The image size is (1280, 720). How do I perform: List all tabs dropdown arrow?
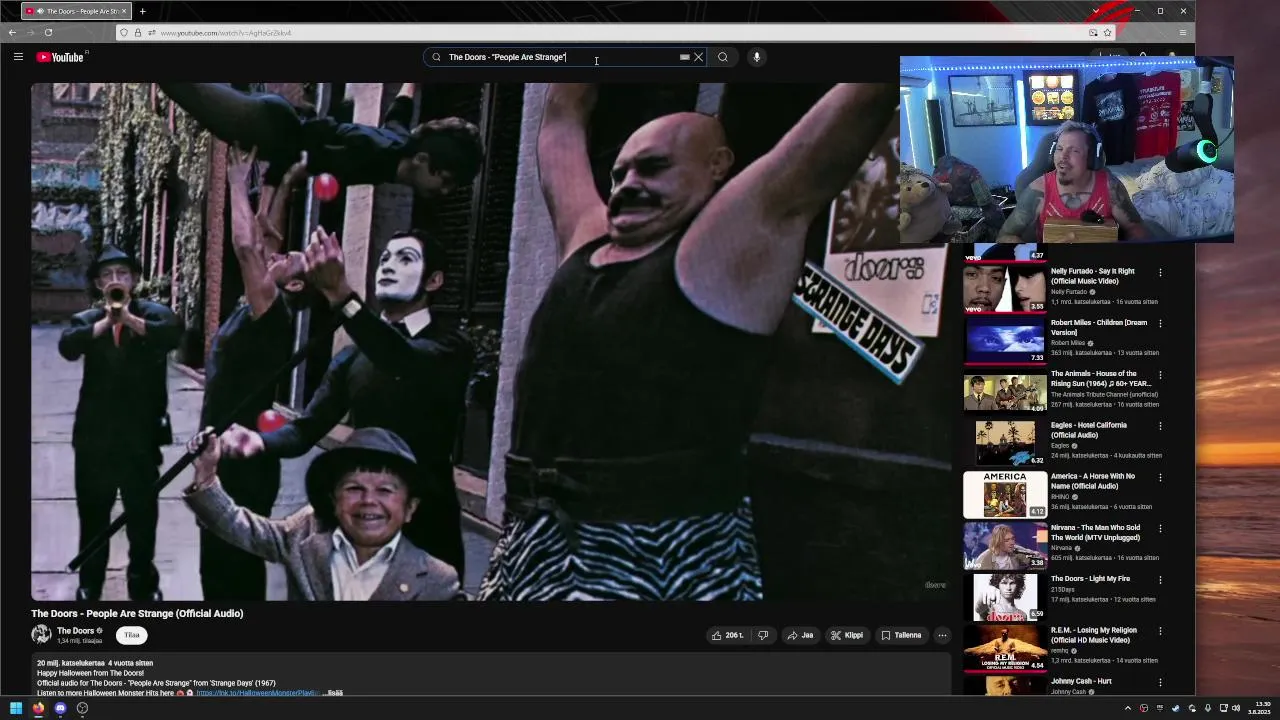[x=1096, y=11]
